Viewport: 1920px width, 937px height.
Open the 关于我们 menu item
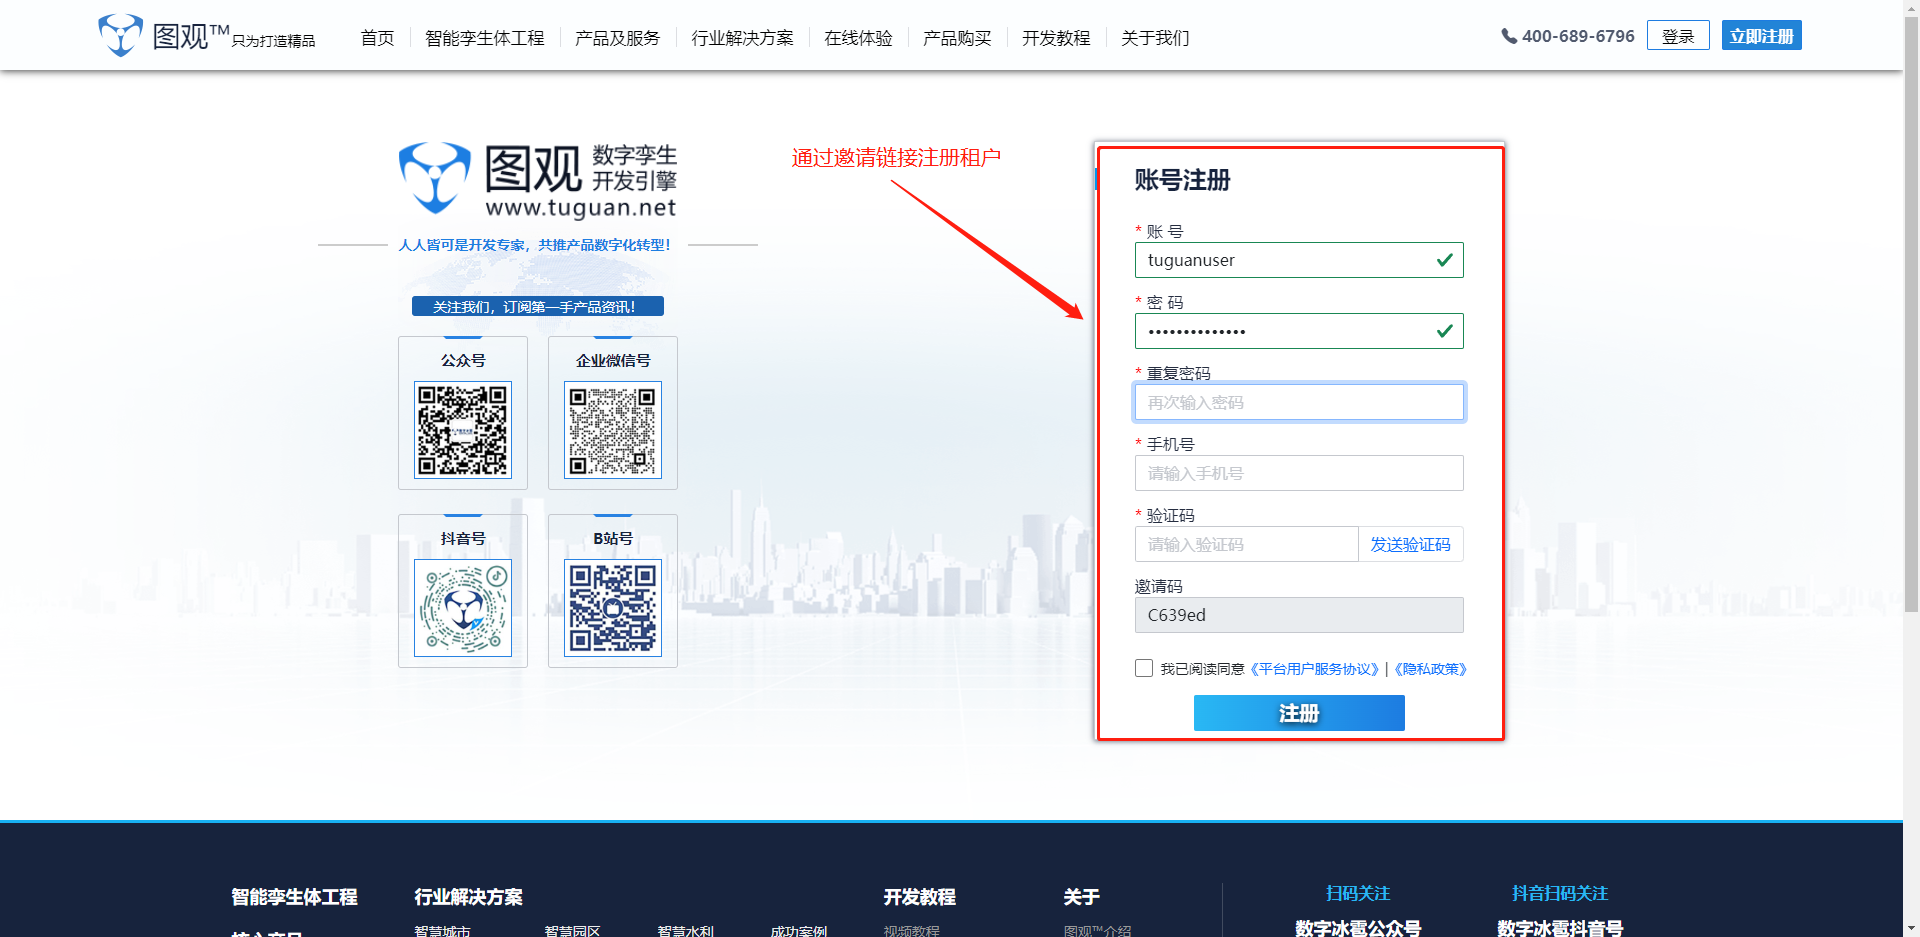1155,38
